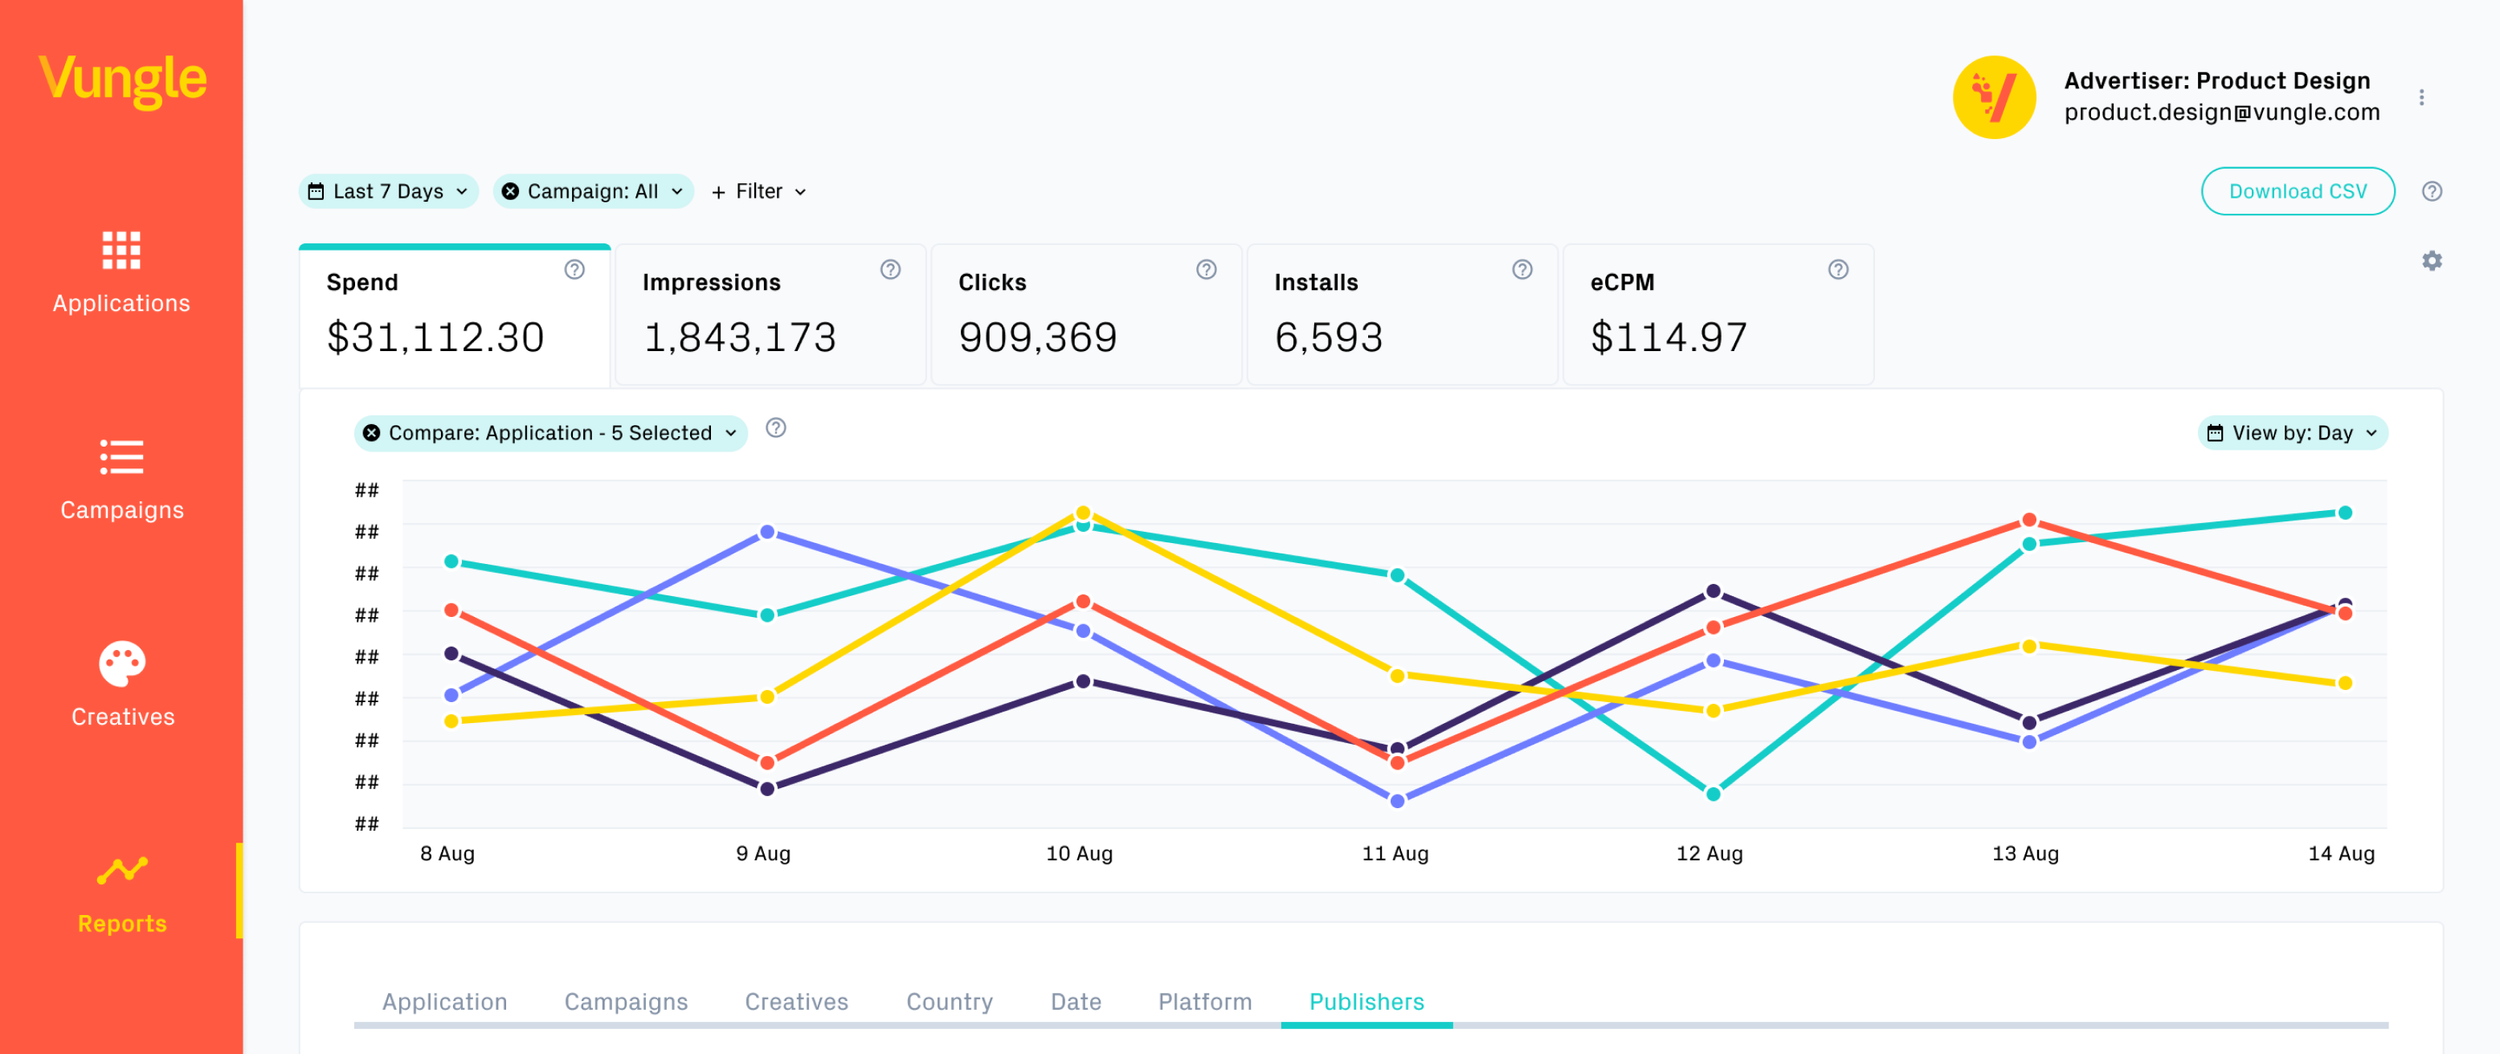Download the report as CSV
The image size is (2500, 1054).
point(2297,191)
